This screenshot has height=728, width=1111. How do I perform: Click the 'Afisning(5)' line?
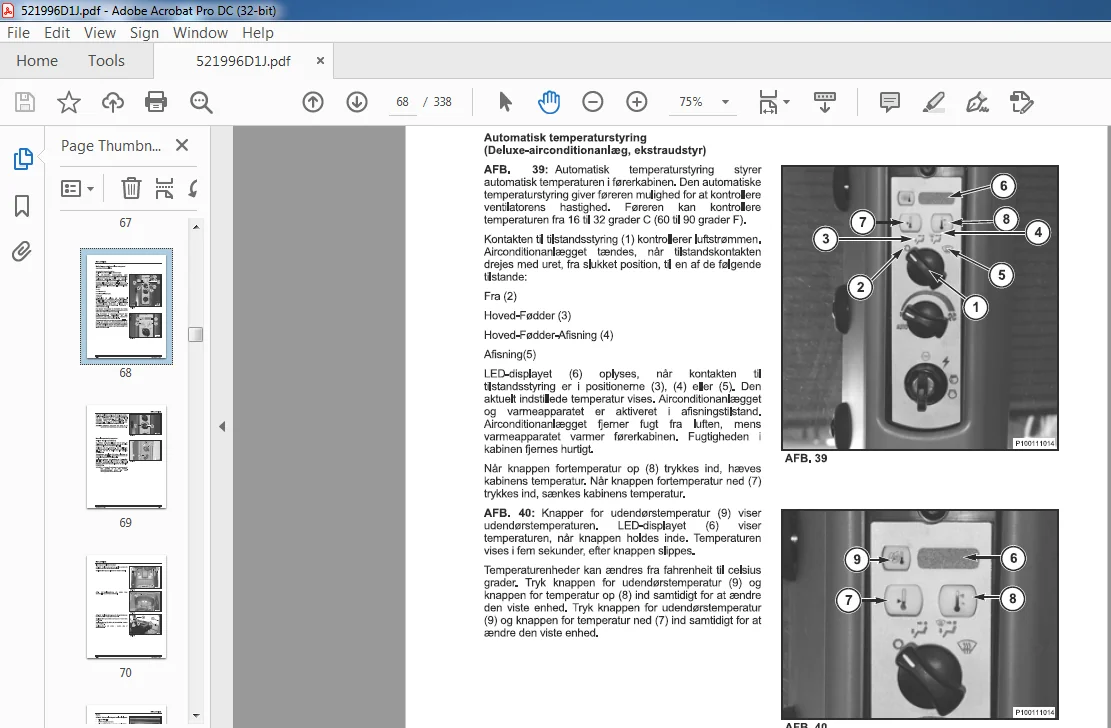coord(510,354)
